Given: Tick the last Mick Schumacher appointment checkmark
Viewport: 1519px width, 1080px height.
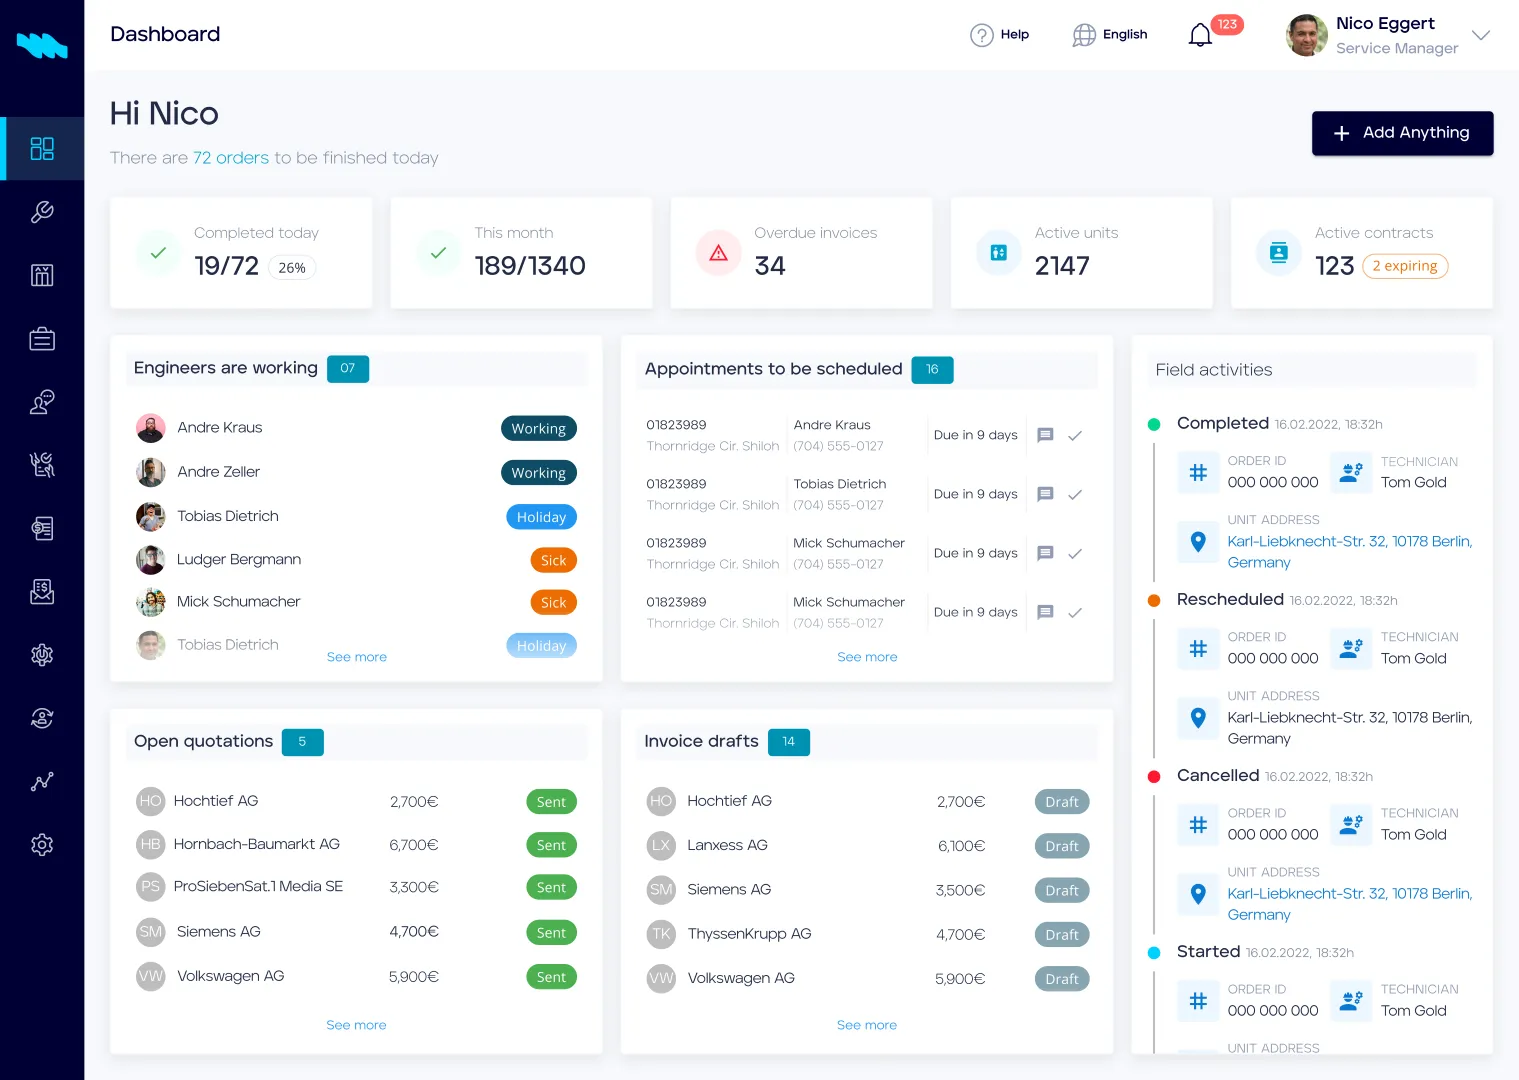Looking at the screenshot, I should coord(1075,612).
